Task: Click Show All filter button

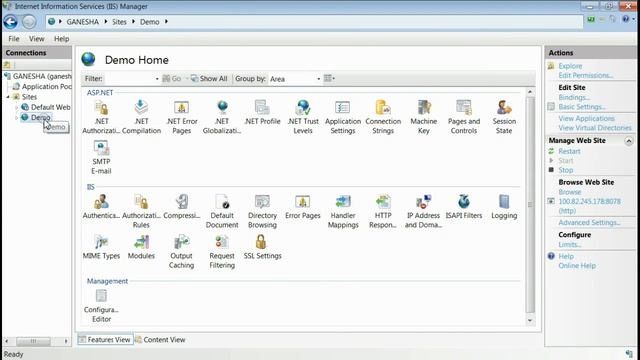Action: [209, 79]
